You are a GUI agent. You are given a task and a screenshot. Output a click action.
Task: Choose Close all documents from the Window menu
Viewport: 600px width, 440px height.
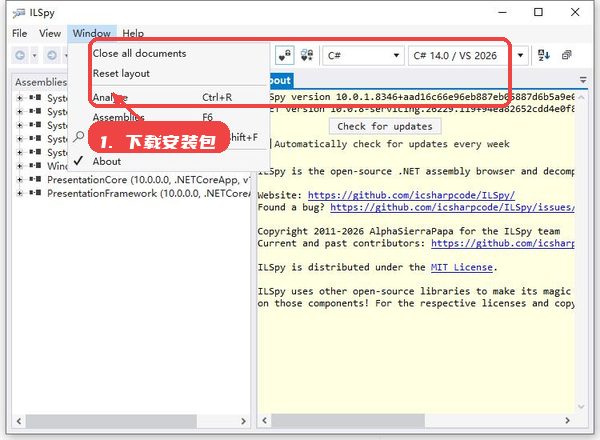(168, 54)
